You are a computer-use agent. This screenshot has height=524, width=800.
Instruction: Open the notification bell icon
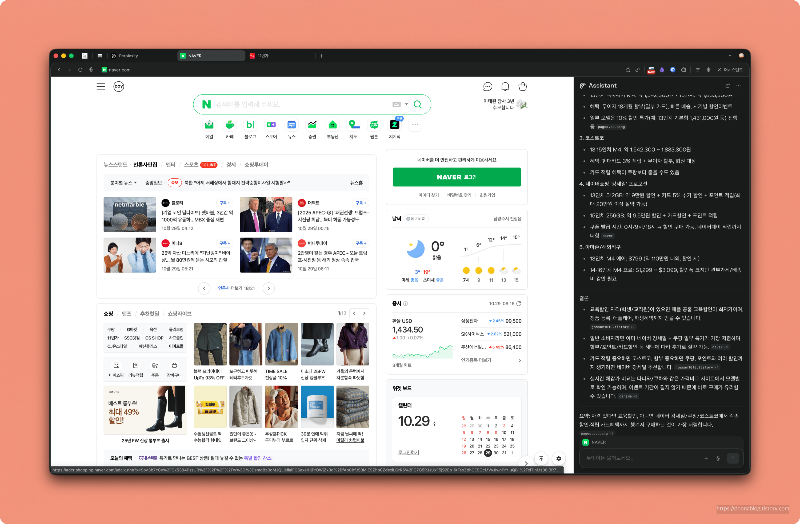coord(505,87)
